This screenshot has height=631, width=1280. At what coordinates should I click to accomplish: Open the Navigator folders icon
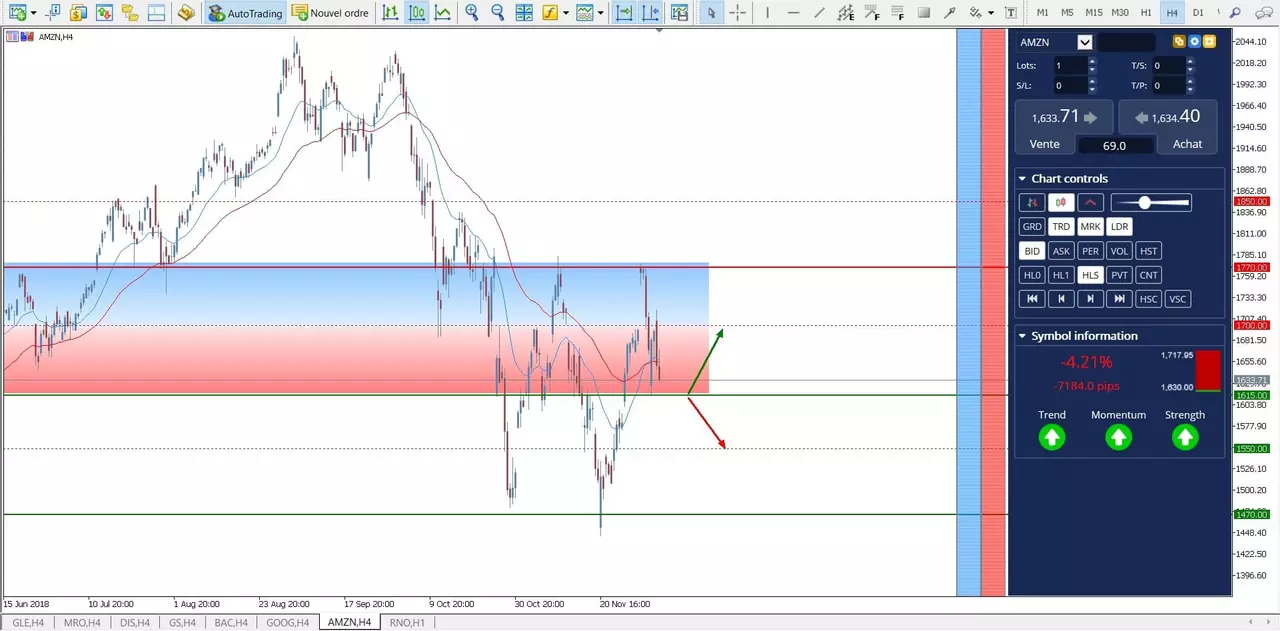point(130,13)
